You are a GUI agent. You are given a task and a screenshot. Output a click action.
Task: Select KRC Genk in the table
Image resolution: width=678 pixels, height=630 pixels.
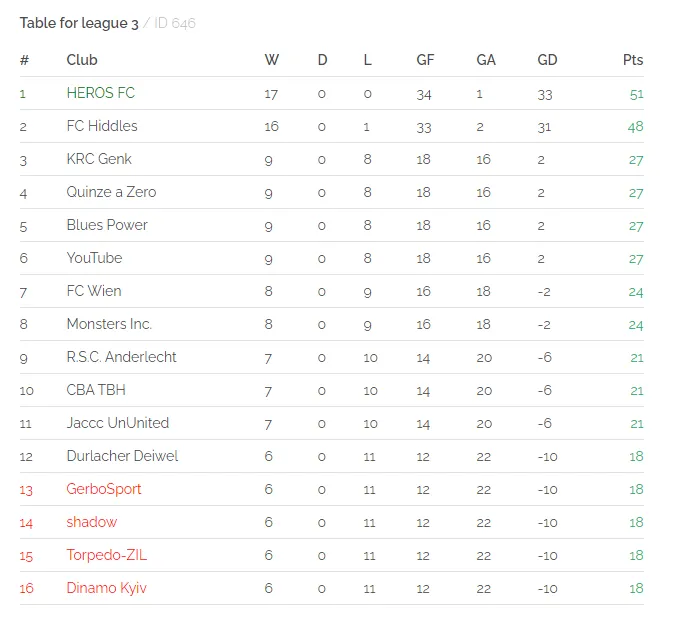click(x=99, y=159)
